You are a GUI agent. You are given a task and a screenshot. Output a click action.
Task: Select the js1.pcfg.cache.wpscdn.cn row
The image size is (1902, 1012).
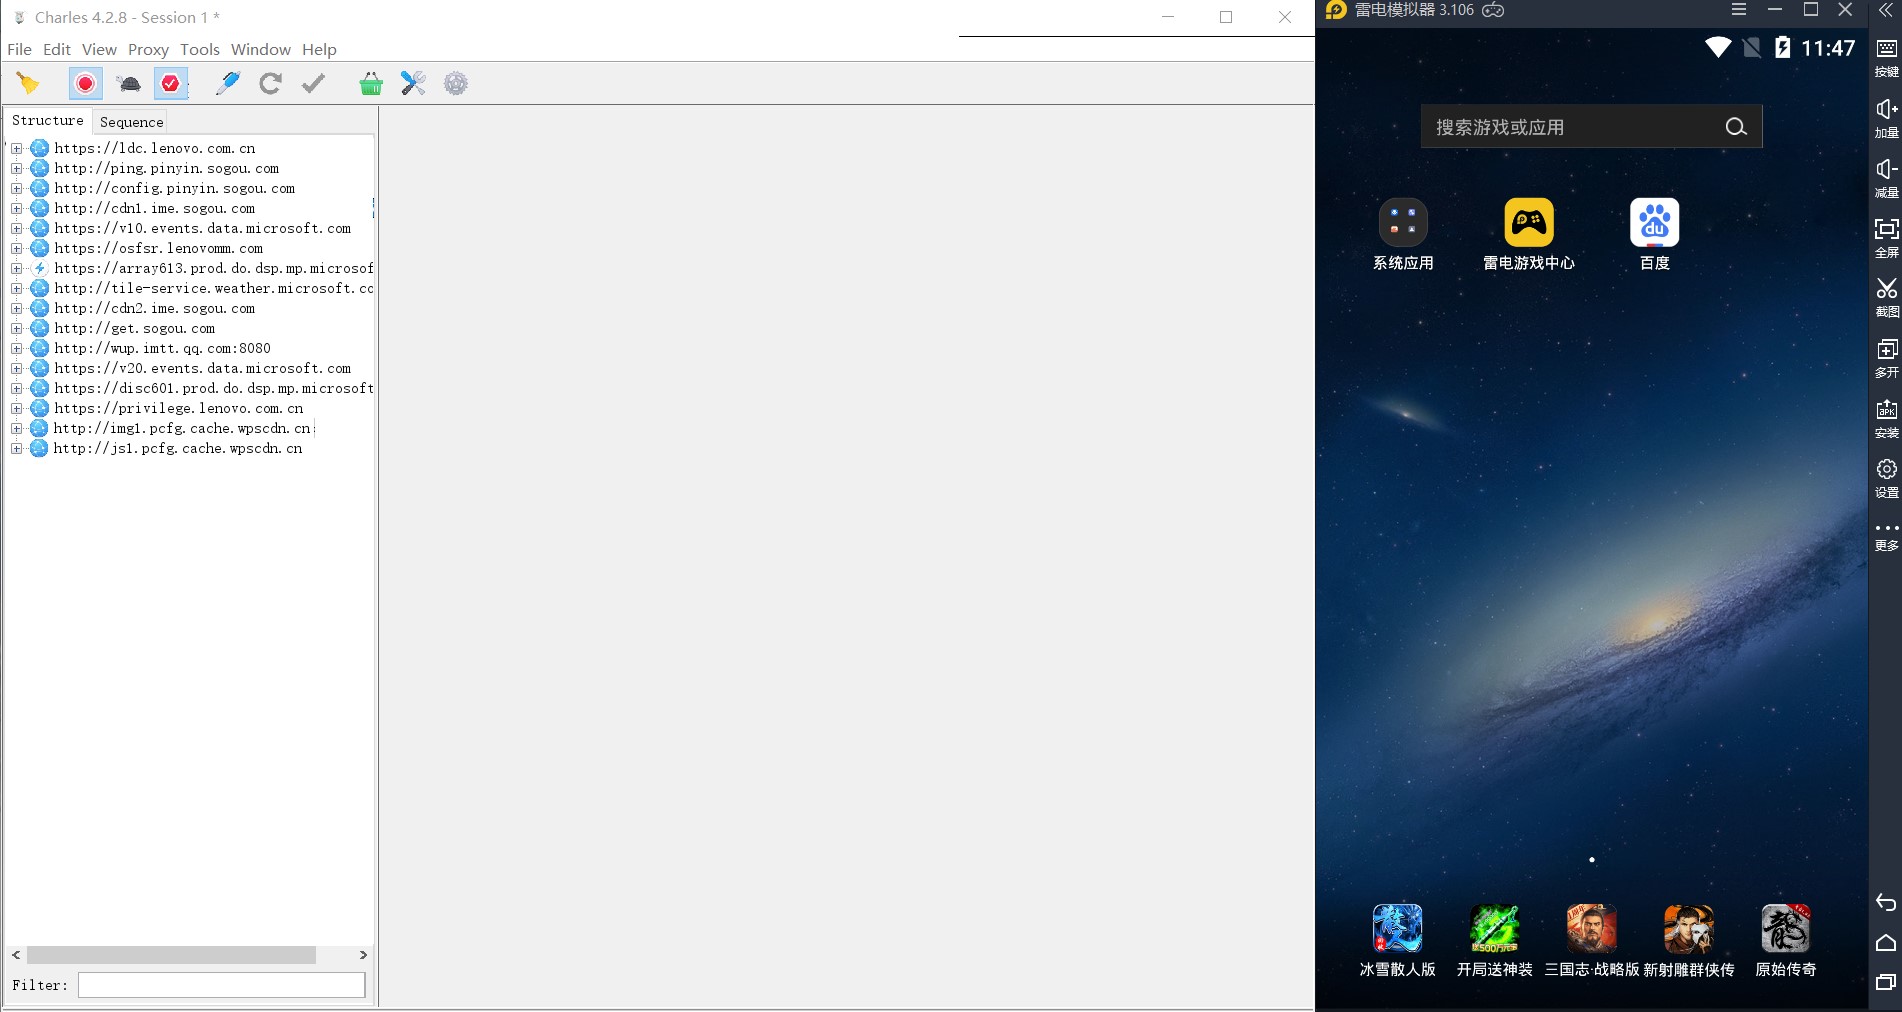(x=178, y=448)
